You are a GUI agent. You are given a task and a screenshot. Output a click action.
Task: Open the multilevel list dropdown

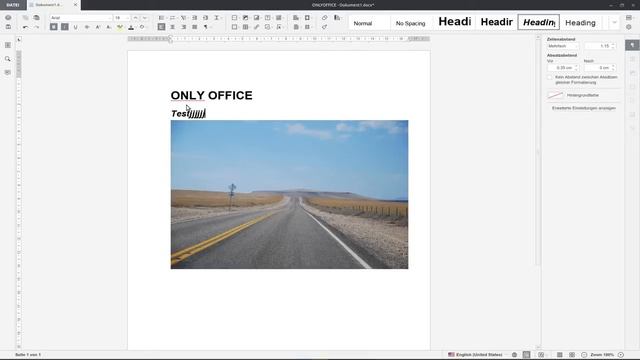184,18
